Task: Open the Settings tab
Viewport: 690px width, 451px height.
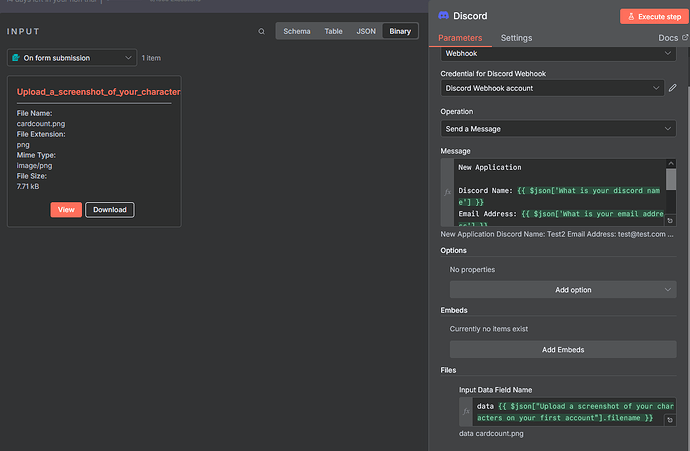Action: click(x=516, y=38)
